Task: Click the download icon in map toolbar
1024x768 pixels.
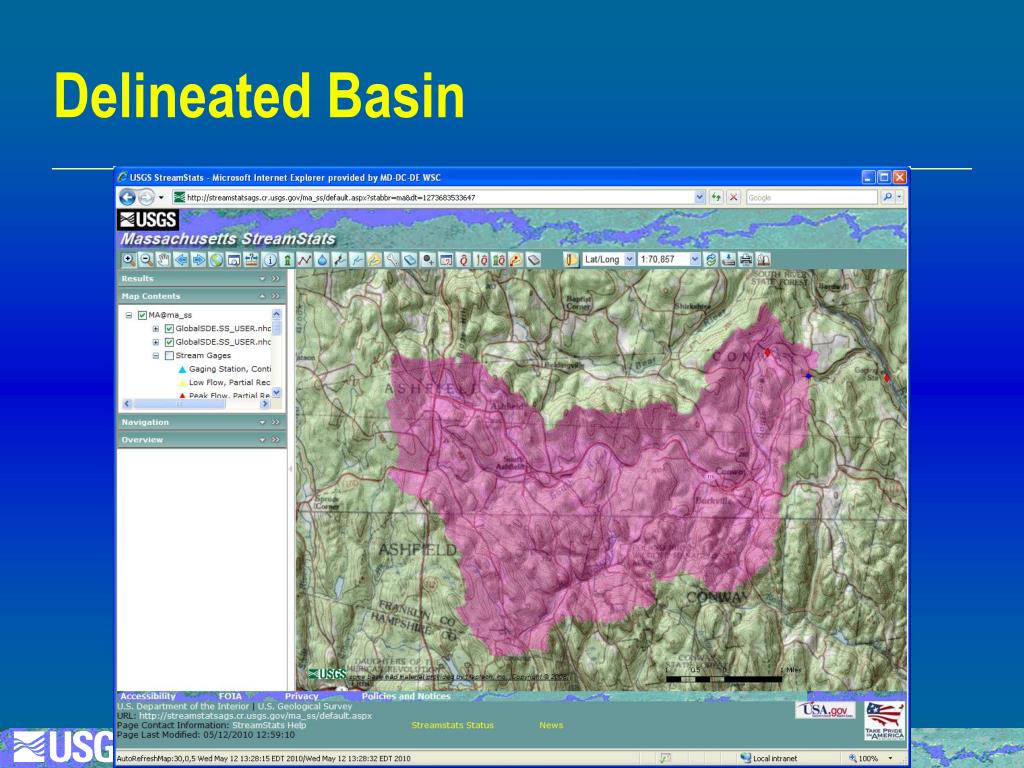Action: [x=728, y=259]
